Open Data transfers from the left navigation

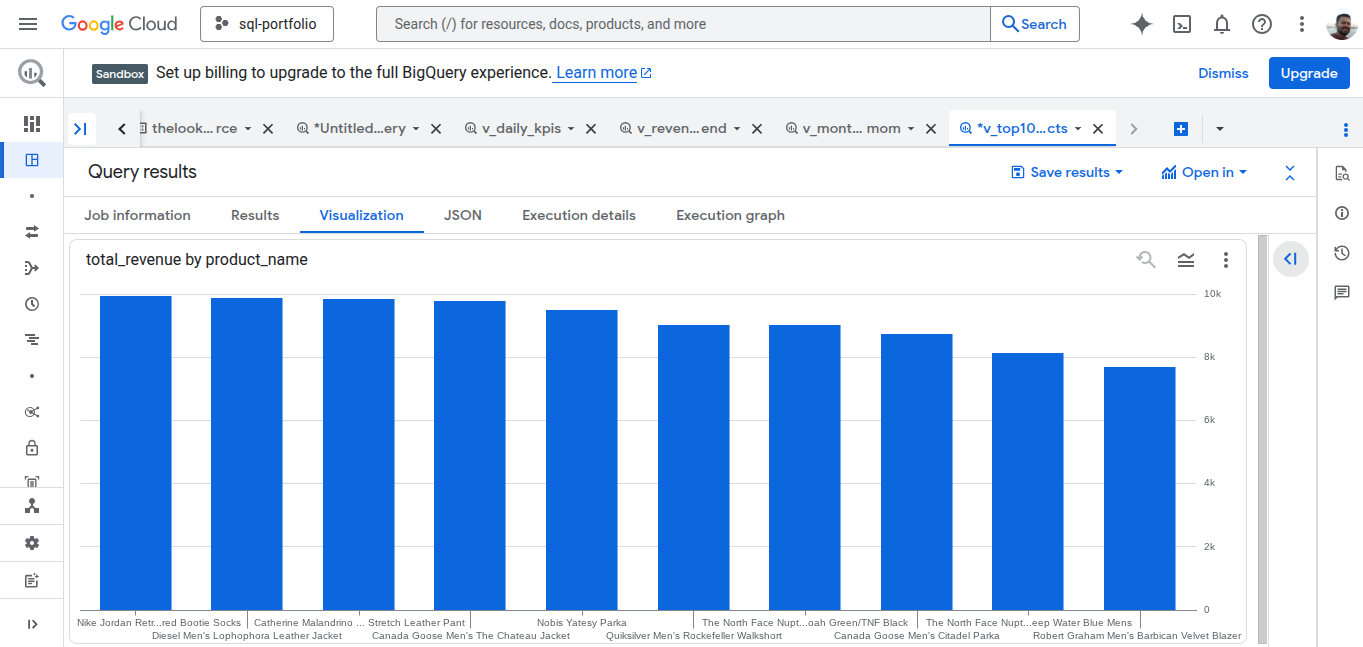[x=31, y=231]
